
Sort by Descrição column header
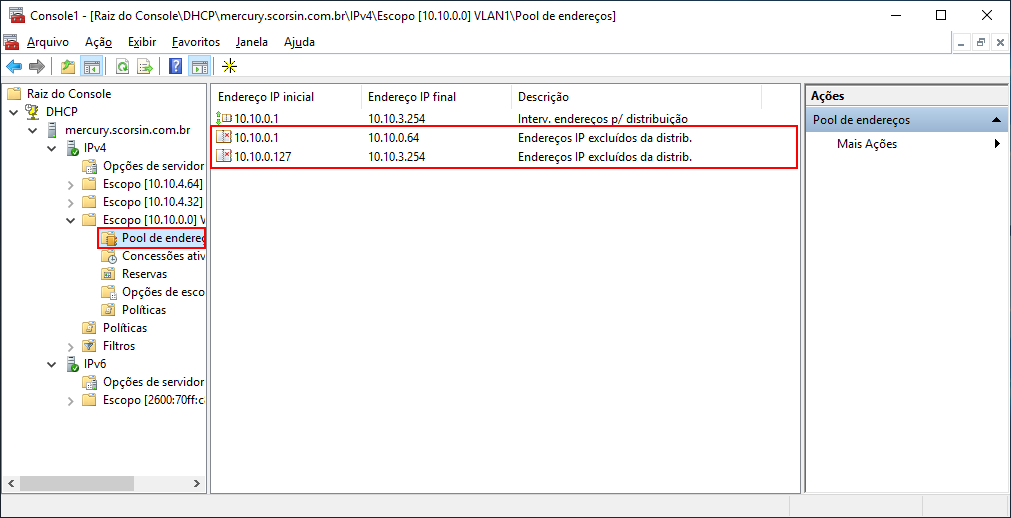point(636,97)
